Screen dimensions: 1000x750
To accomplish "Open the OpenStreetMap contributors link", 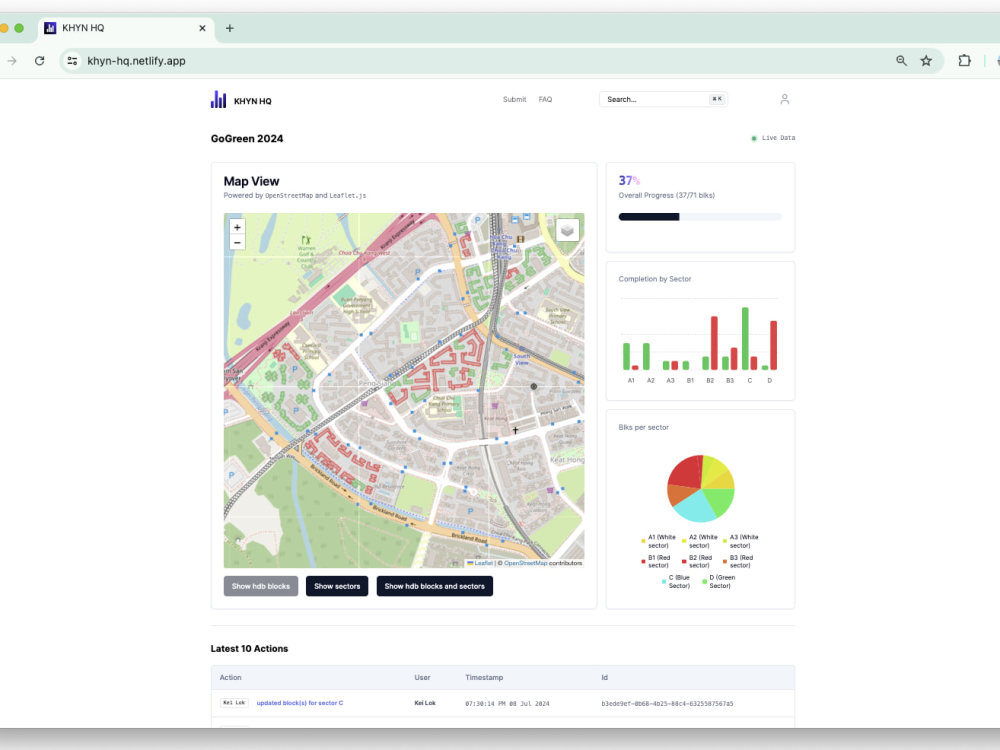I will pyautogui.click(x=526, y=563).
